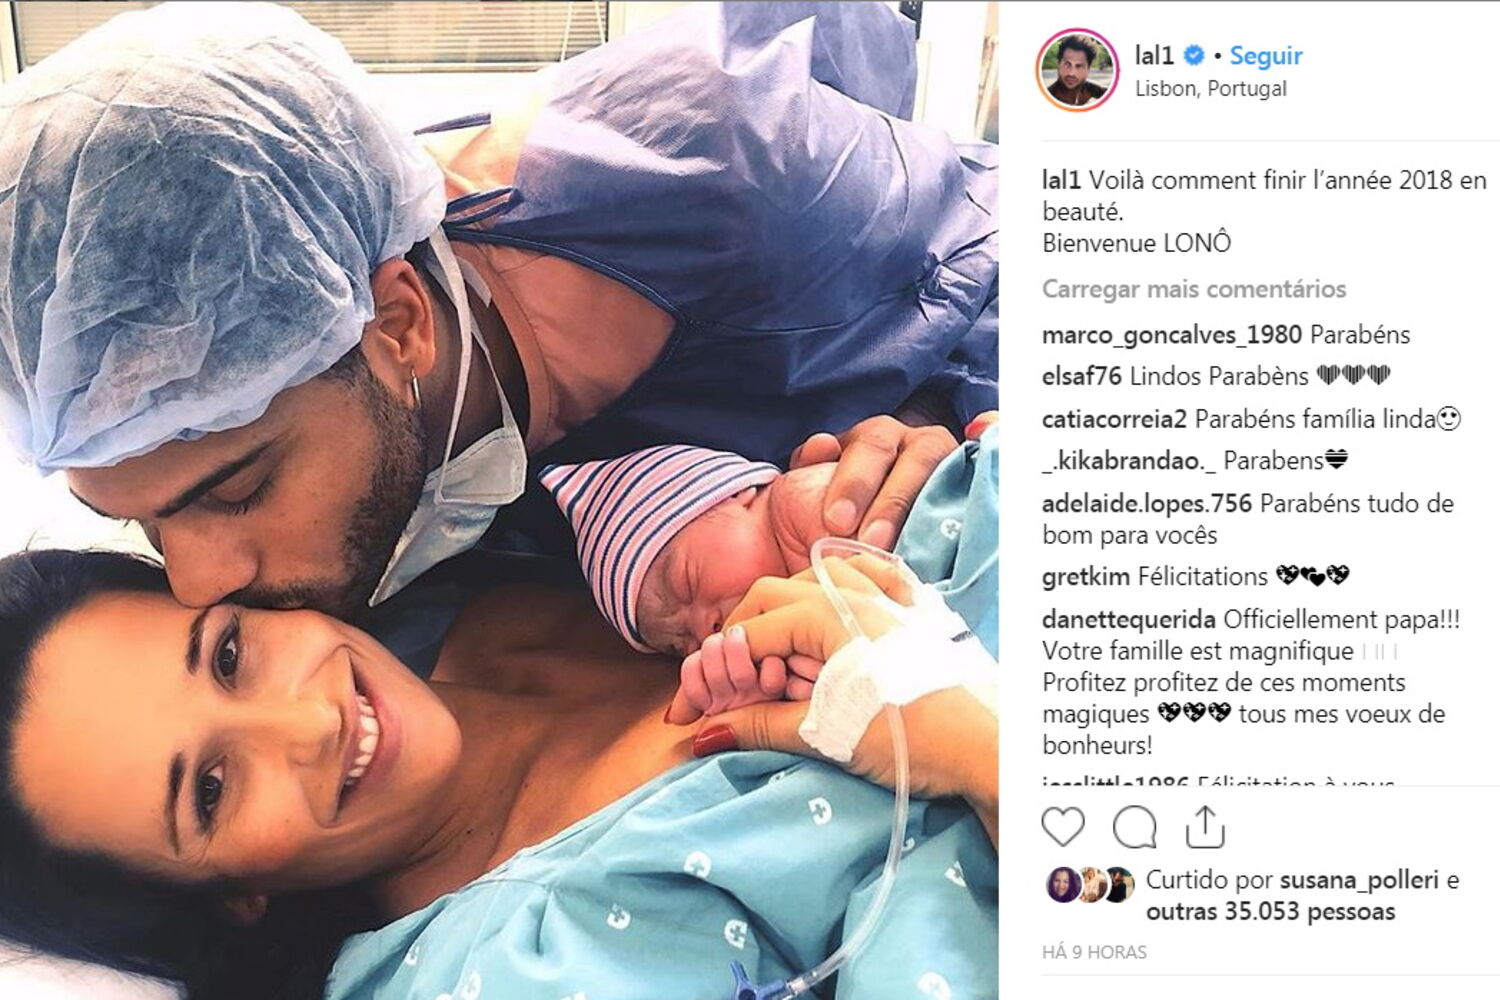
Task: Open the catiacorreia2 commenter profile
Action: pos(1114,418)
